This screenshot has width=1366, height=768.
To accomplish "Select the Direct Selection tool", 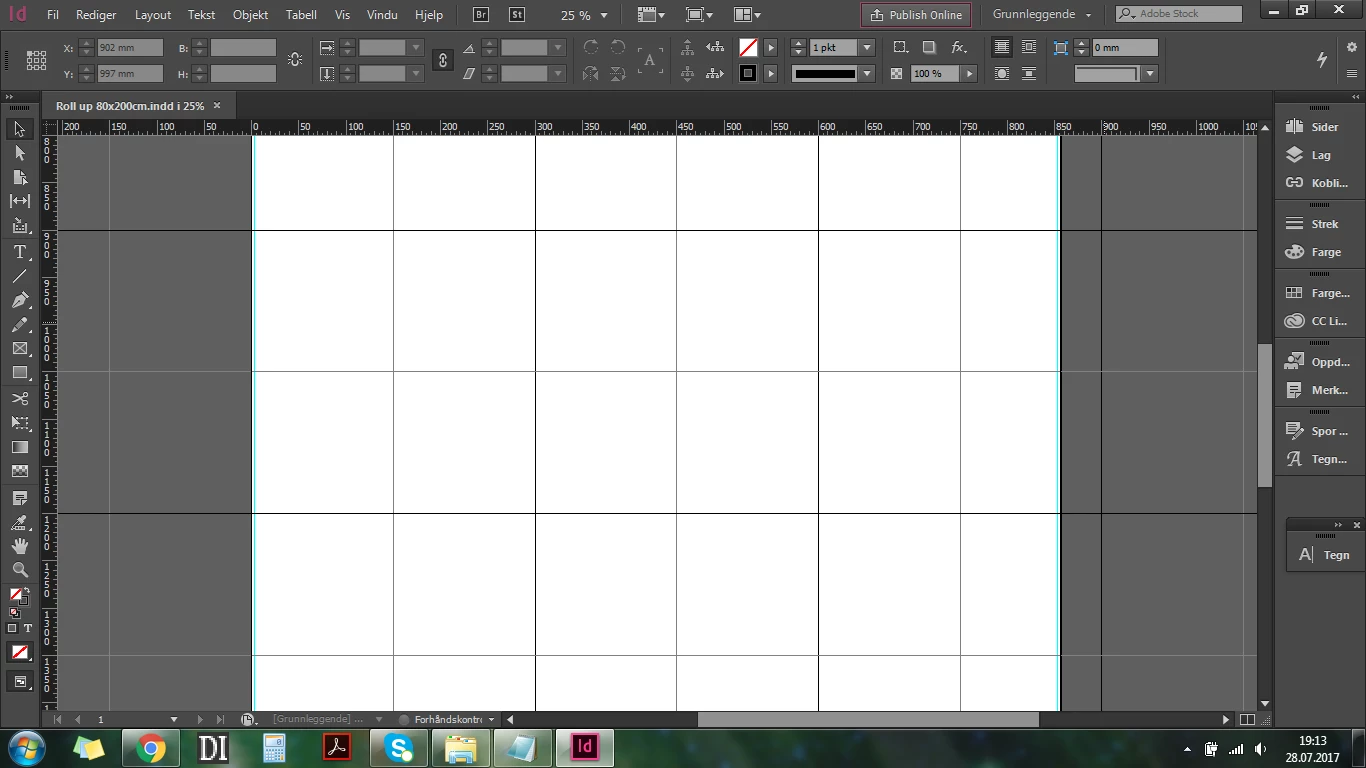I will coord(19,153).
